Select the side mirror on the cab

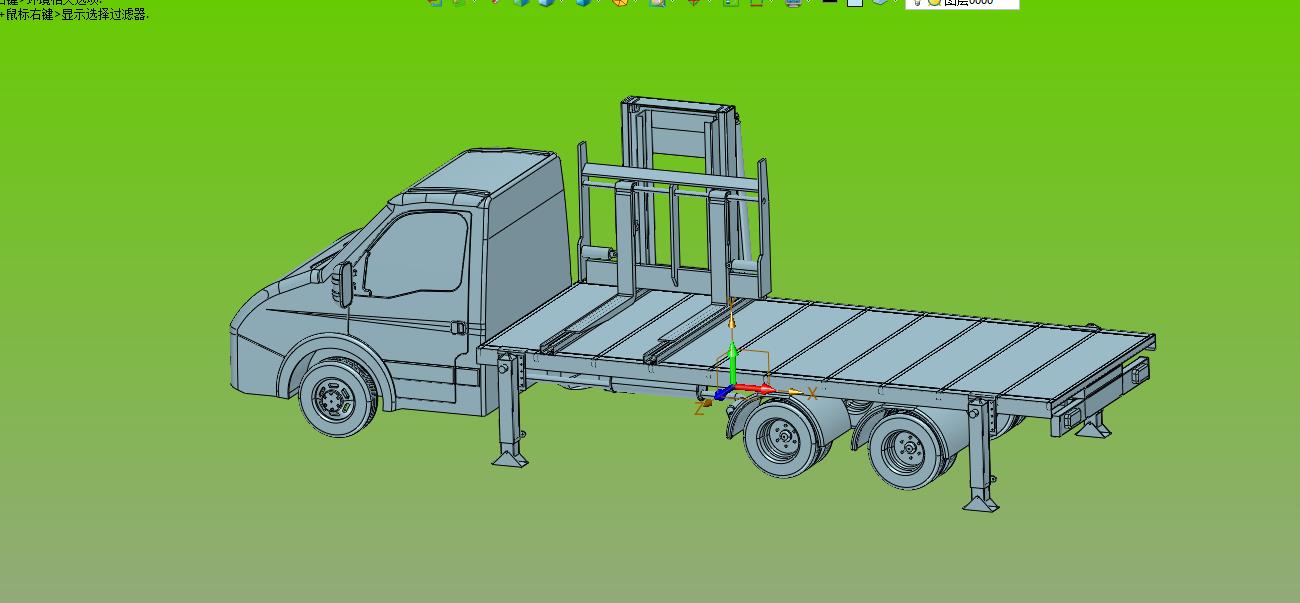(345, 284)
